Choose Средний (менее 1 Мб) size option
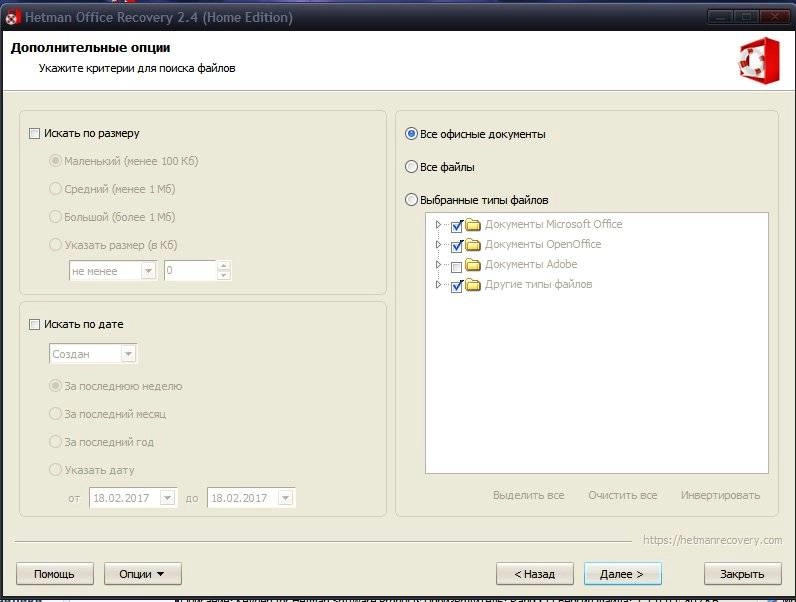796x602 pixels. tap(55, 189)
